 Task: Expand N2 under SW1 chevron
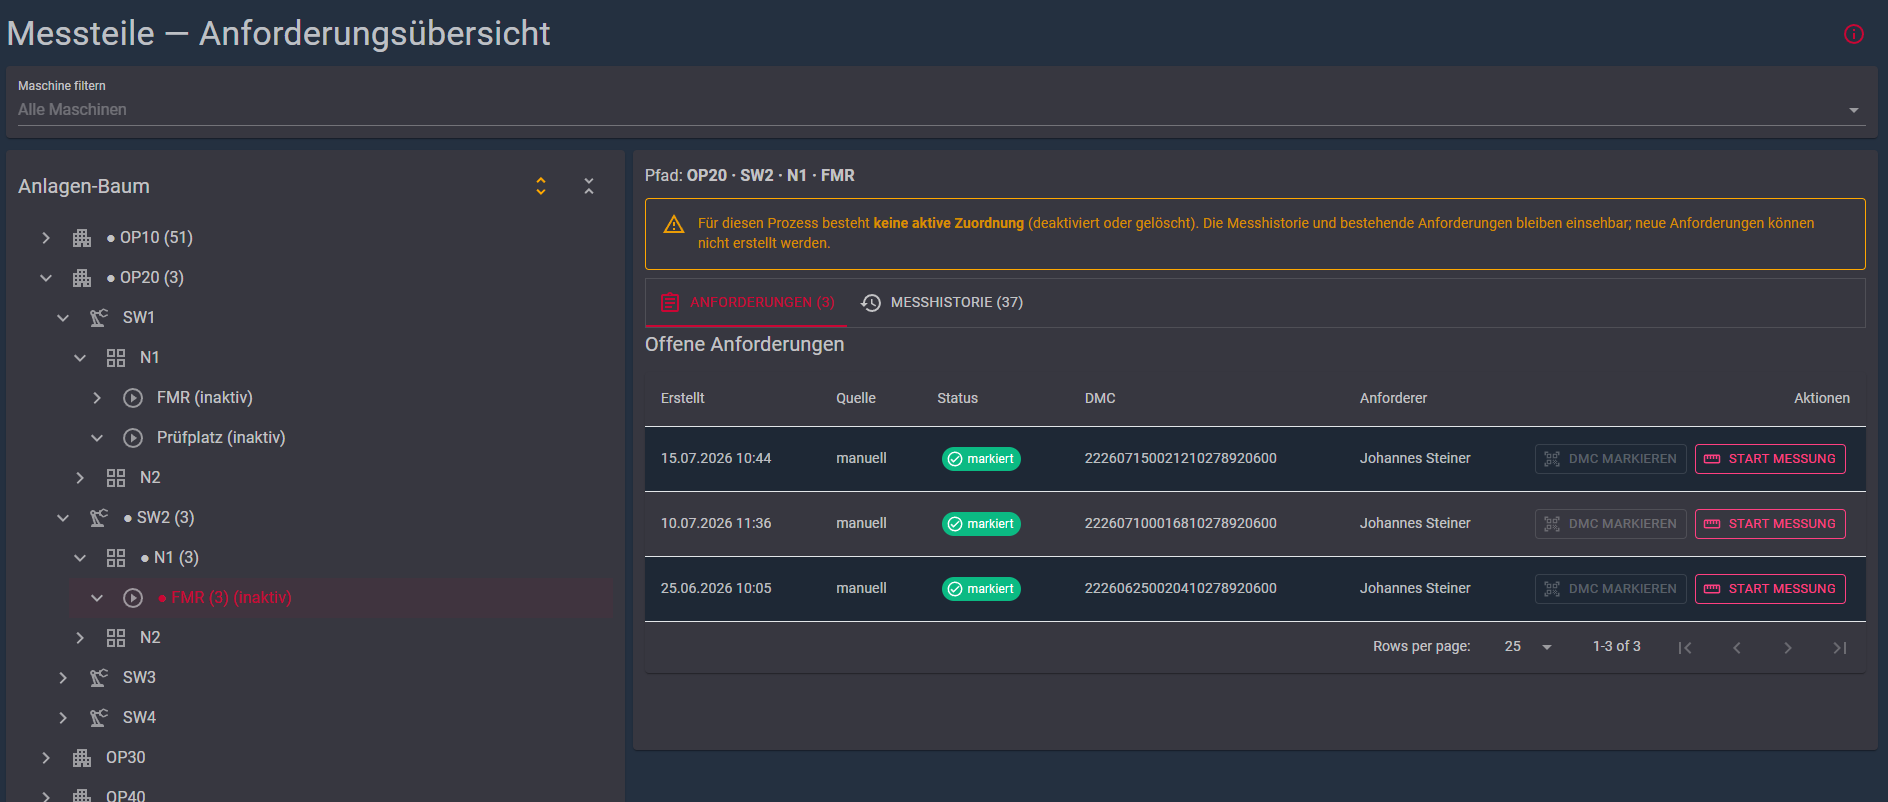pos(80,478)
